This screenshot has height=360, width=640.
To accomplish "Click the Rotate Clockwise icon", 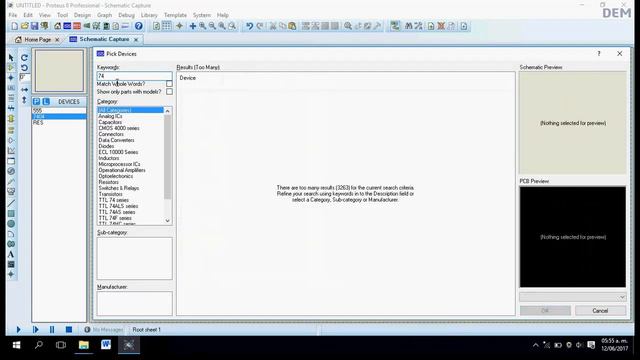I will [24, 58].
